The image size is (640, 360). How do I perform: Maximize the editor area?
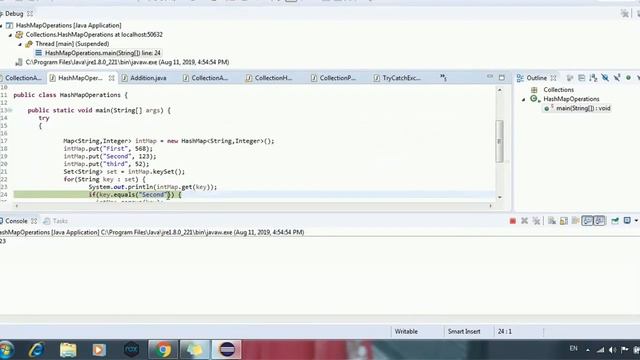[502, 77]
